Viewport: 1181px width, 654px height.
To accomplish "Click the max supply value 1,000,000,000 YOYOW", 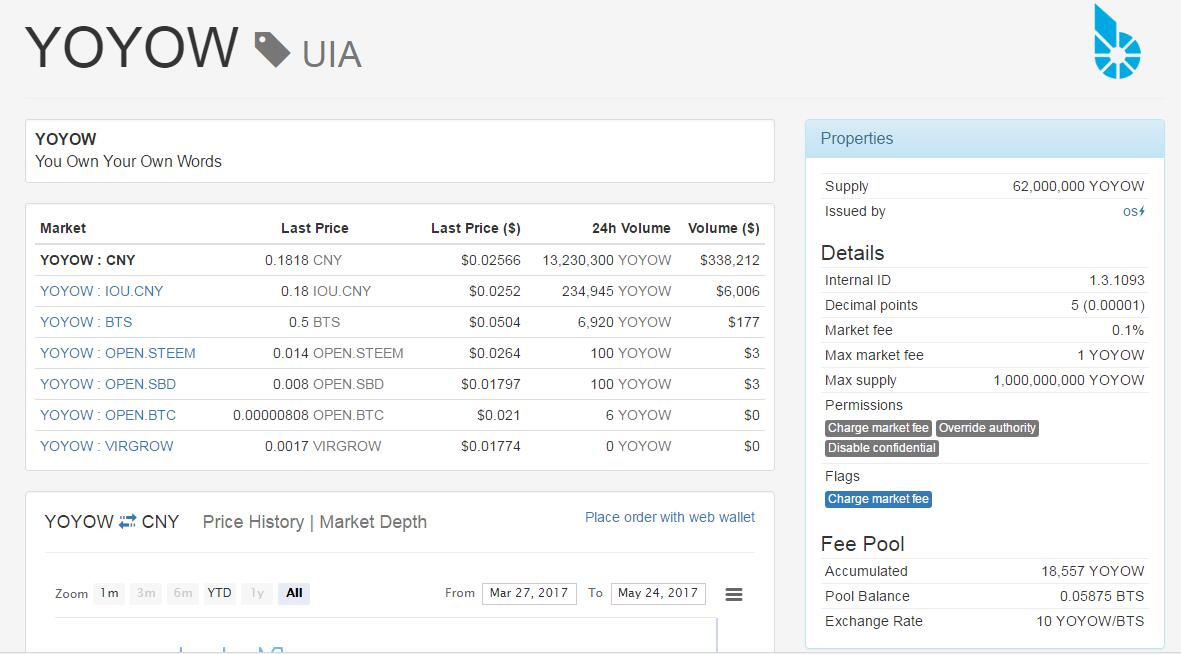I will pyautogui.click(x=1069, y=380).
